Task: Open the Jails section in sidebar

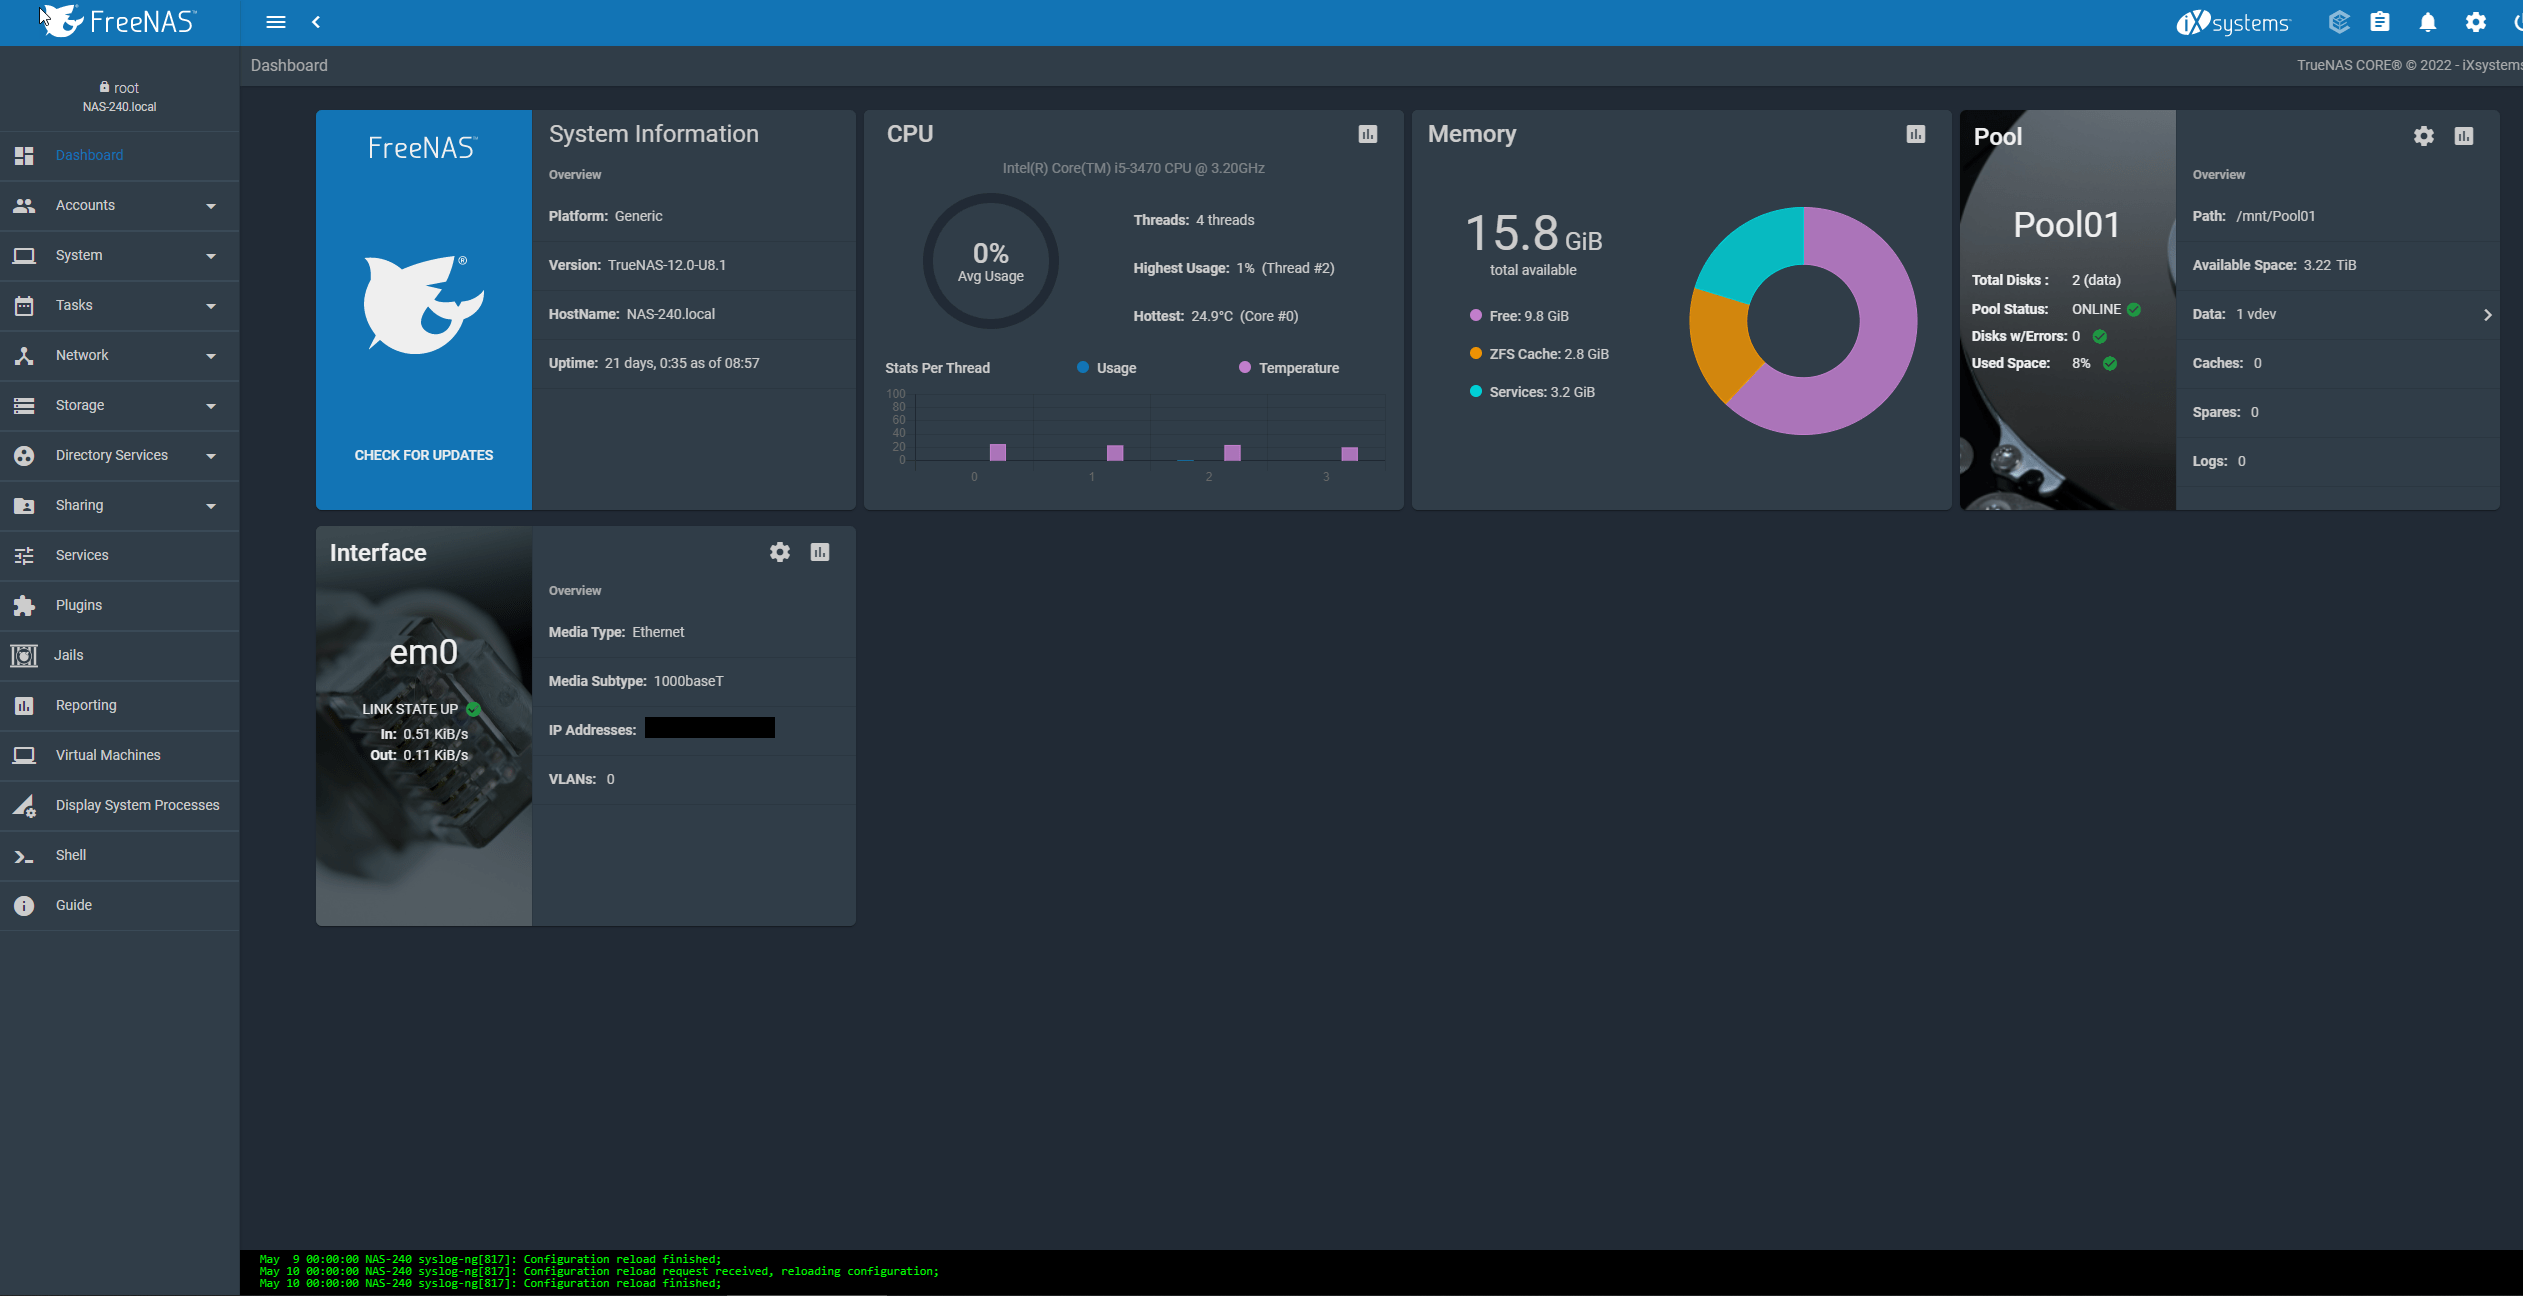Action: tap(70, 655)
